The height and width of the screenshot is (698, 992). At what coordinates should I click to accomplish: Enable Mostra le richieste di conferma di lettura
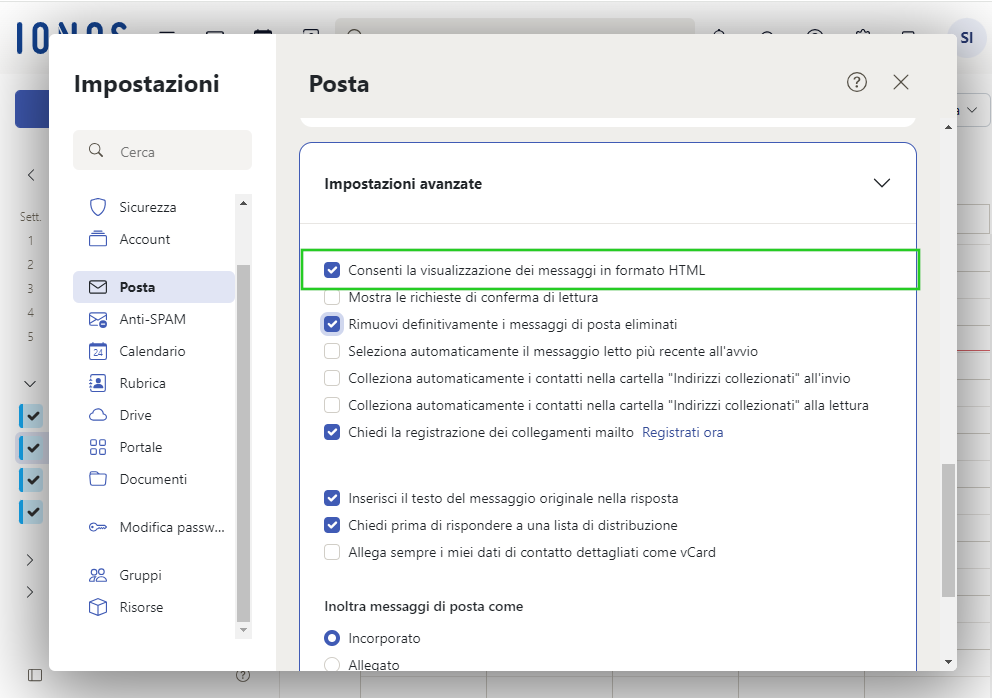coord(332,297)
